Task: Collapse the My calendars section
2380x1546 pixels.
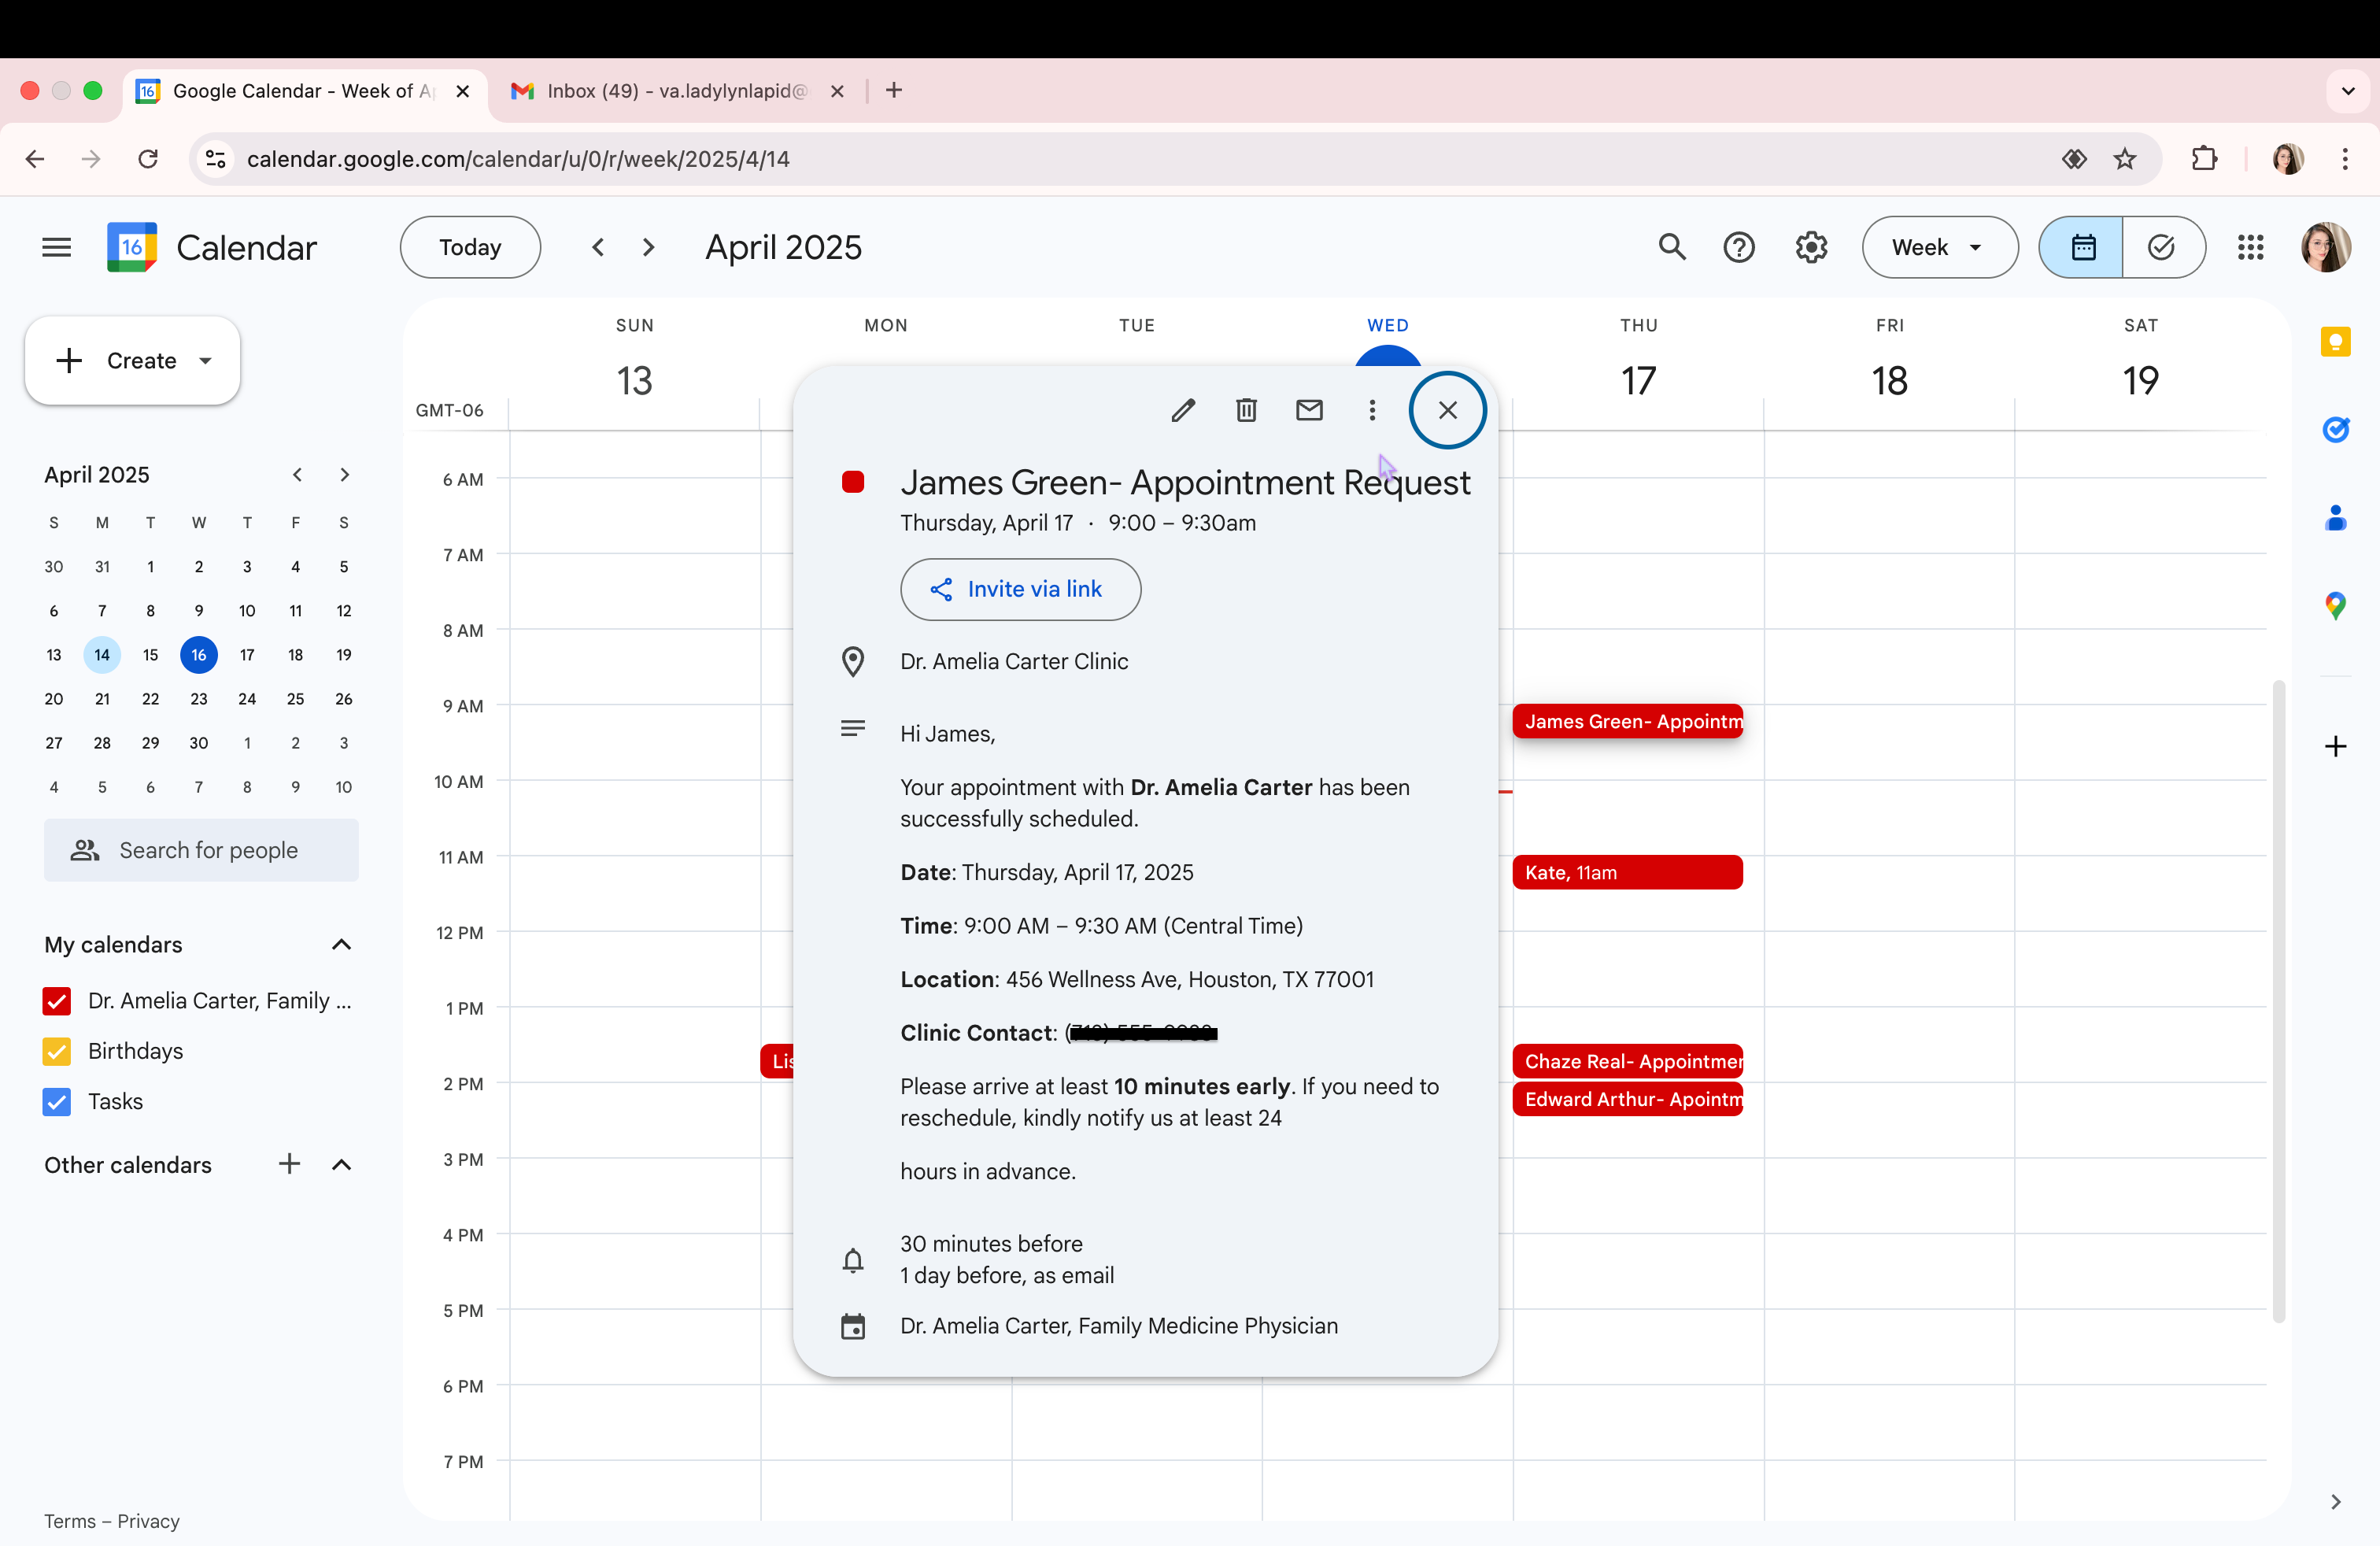Action: (341, 945)
